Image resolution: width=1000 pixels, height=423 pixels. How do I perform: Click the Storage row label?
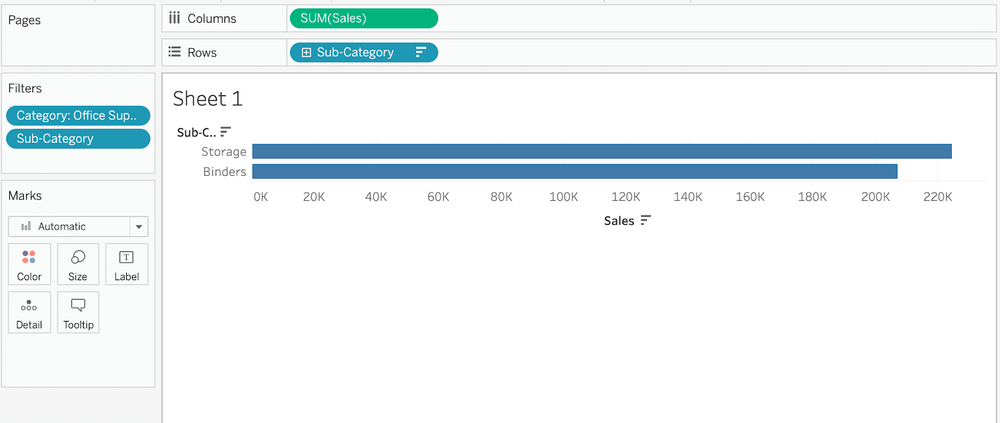223,152
